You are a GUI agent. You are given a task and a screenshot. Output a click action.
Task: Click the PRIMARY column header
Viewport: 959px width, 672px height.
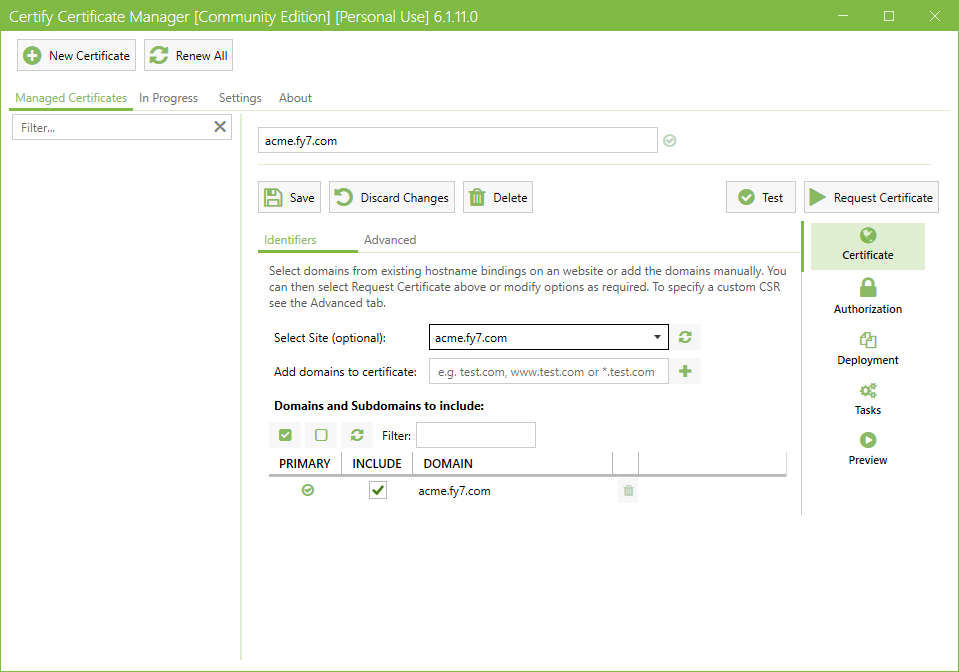(x=305, y=463)
